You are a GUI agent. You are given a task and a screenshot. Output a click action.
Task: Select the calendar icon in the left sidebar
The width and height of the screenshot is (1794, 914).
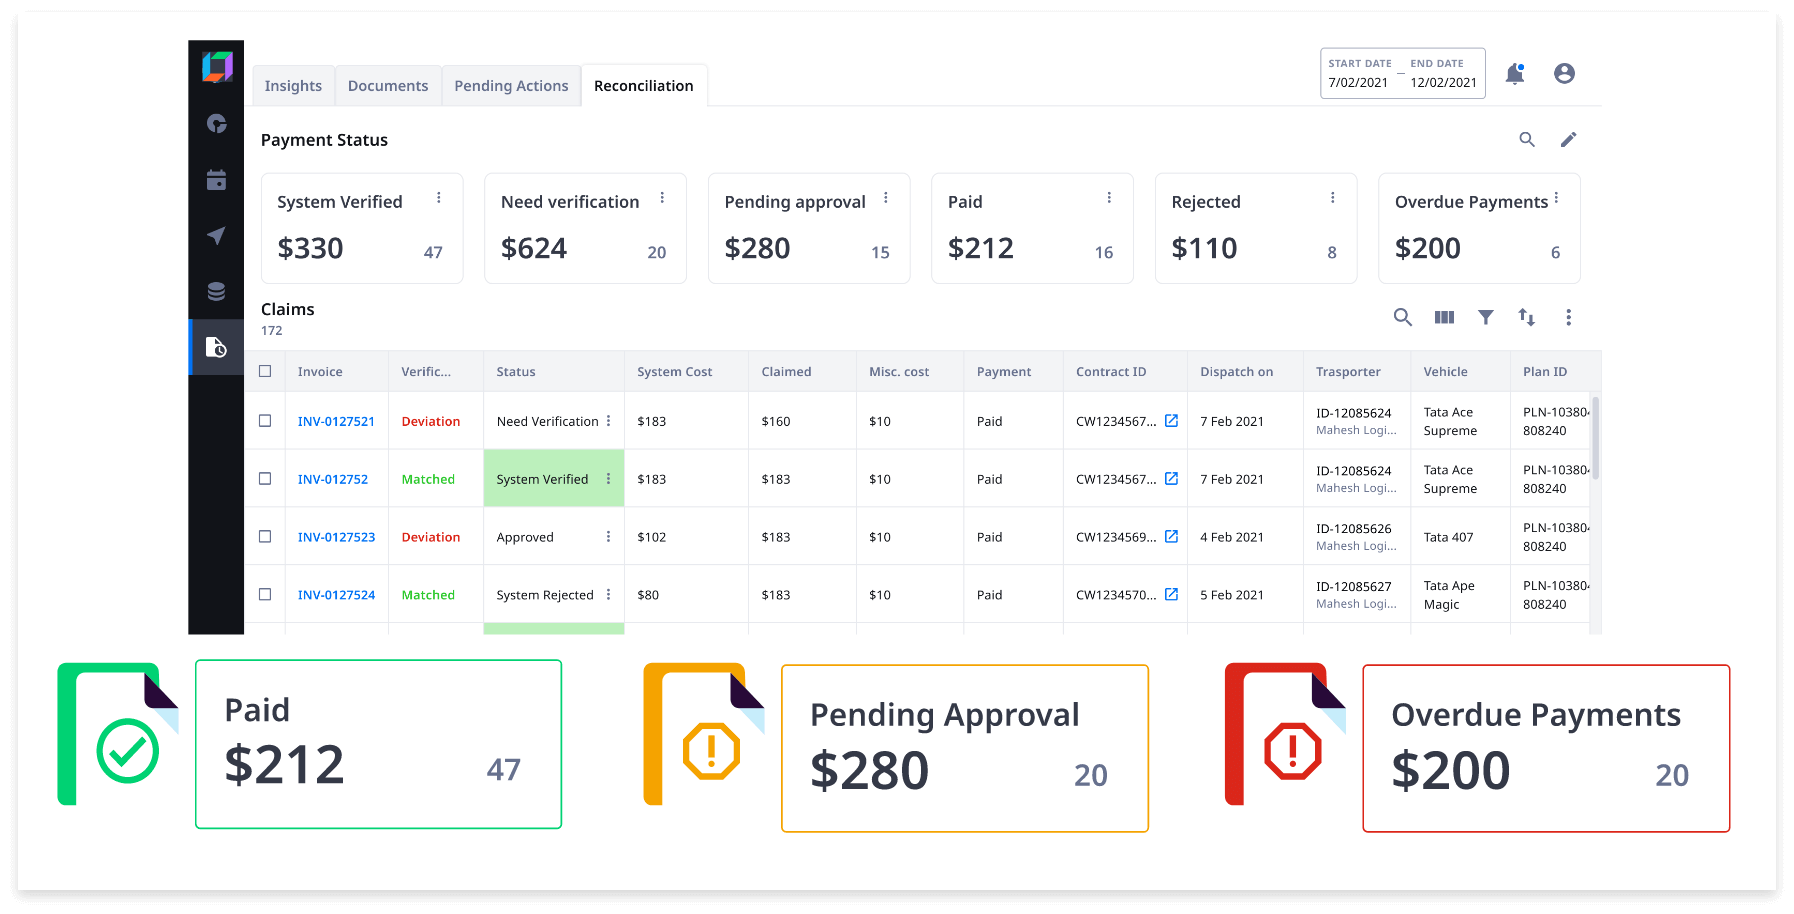point(216,180)
